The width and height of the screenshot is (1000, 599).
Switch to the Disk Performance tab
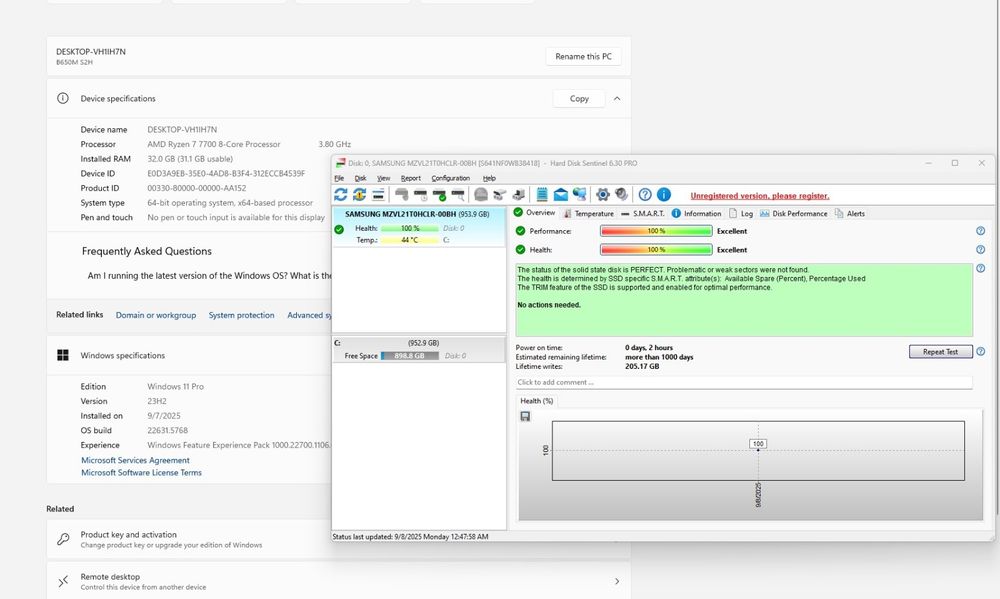click(x=793, y=214)
